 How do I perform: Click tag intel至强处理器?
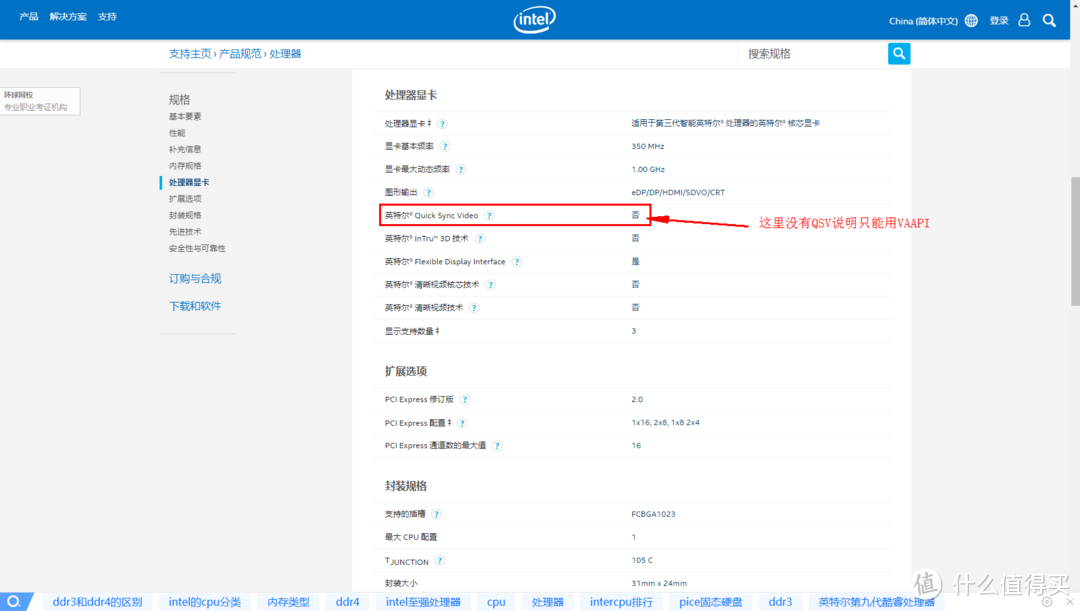pyautogui.click(x=423, y=602)
